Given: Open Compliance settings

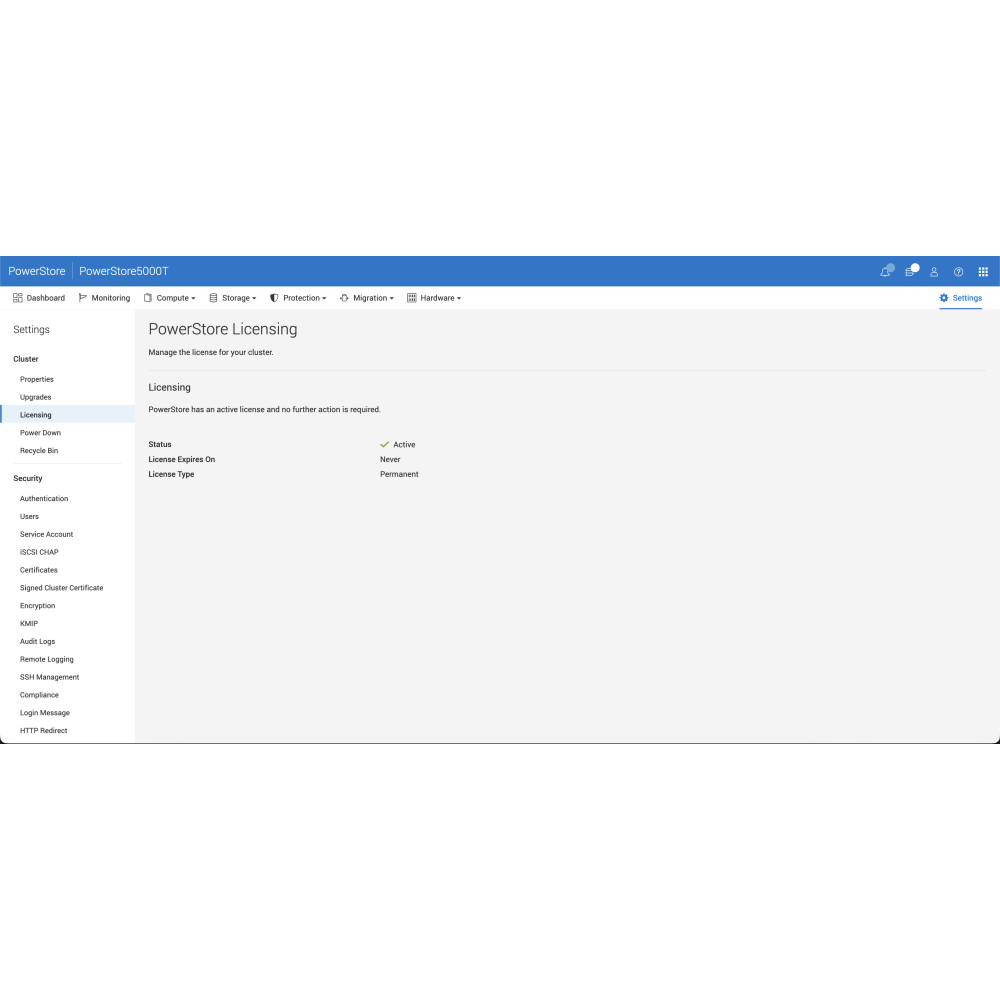Looking at the screenshot, I should click(39, 695).
